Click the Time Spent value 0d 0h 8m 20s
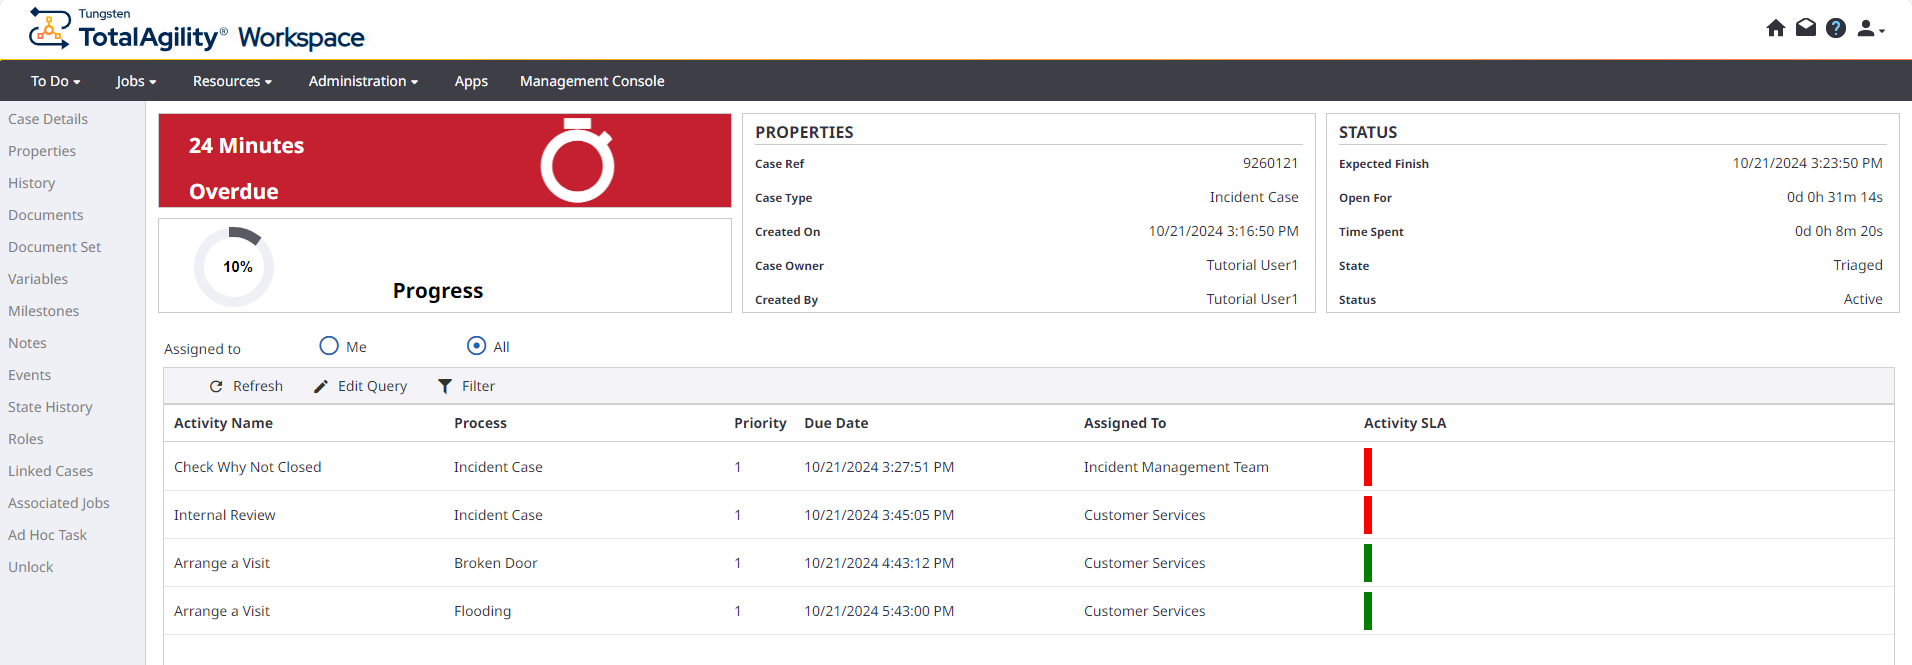Viewport: 1912px width, 665px height. (1839, 231)
